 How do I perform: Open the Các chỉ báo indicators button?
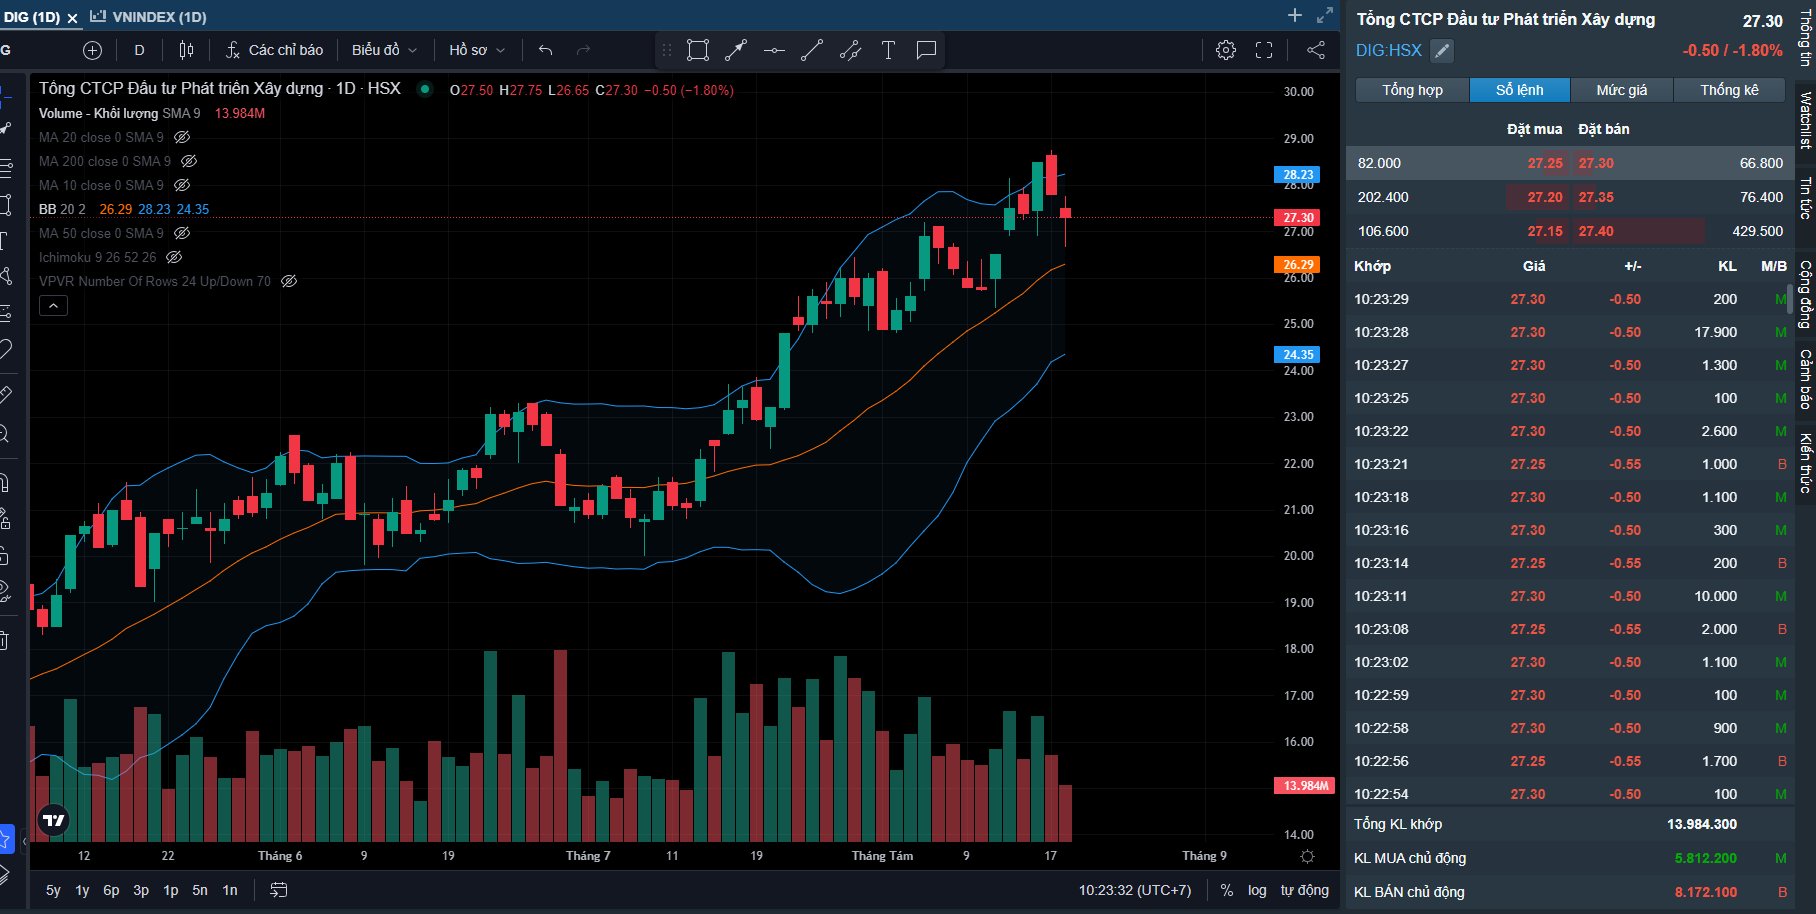click(274, 50)
